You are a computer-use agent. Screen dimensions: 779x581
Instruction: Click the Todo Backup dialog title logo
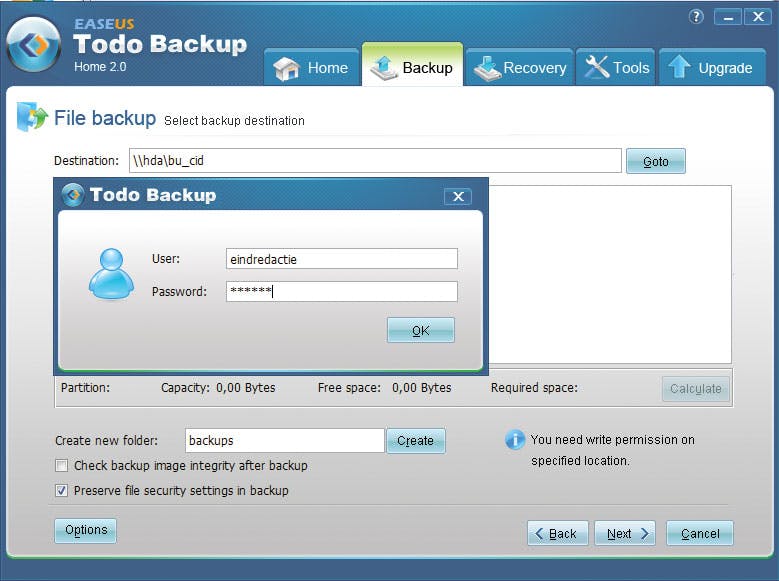tap(73, 195)
